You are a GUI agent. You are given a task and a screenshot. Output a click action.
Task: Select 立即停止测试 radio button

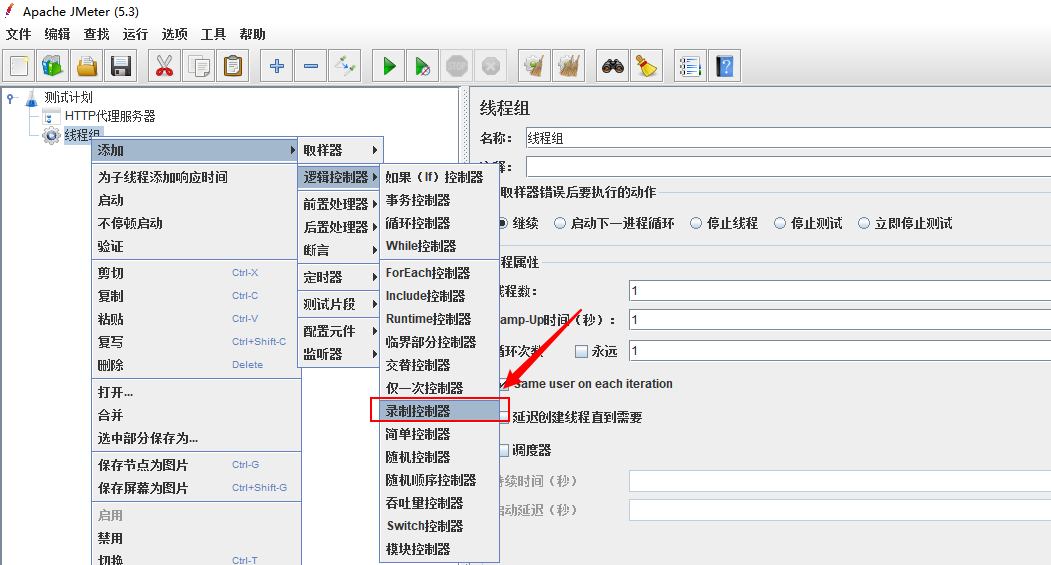(x=864, y=223)
